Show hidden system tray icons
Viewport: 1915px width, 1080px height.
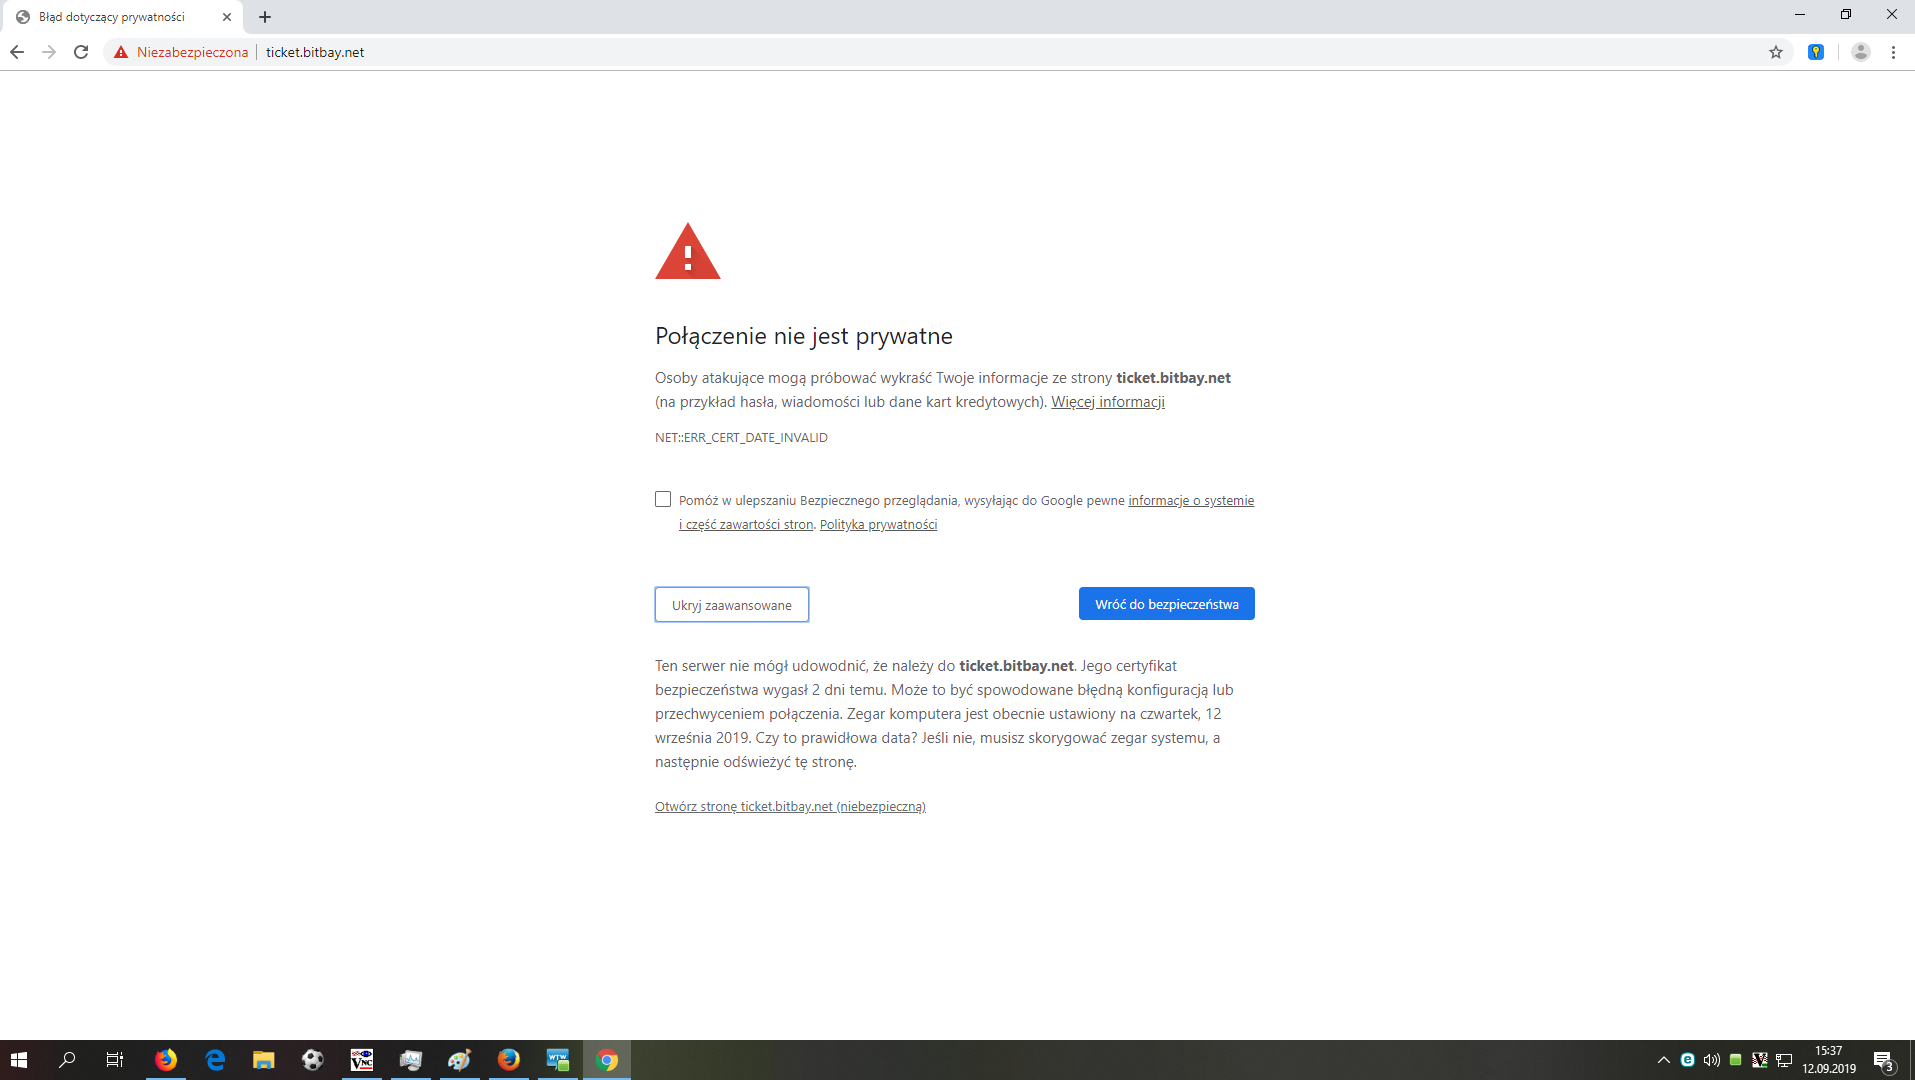point(1663,1060)
